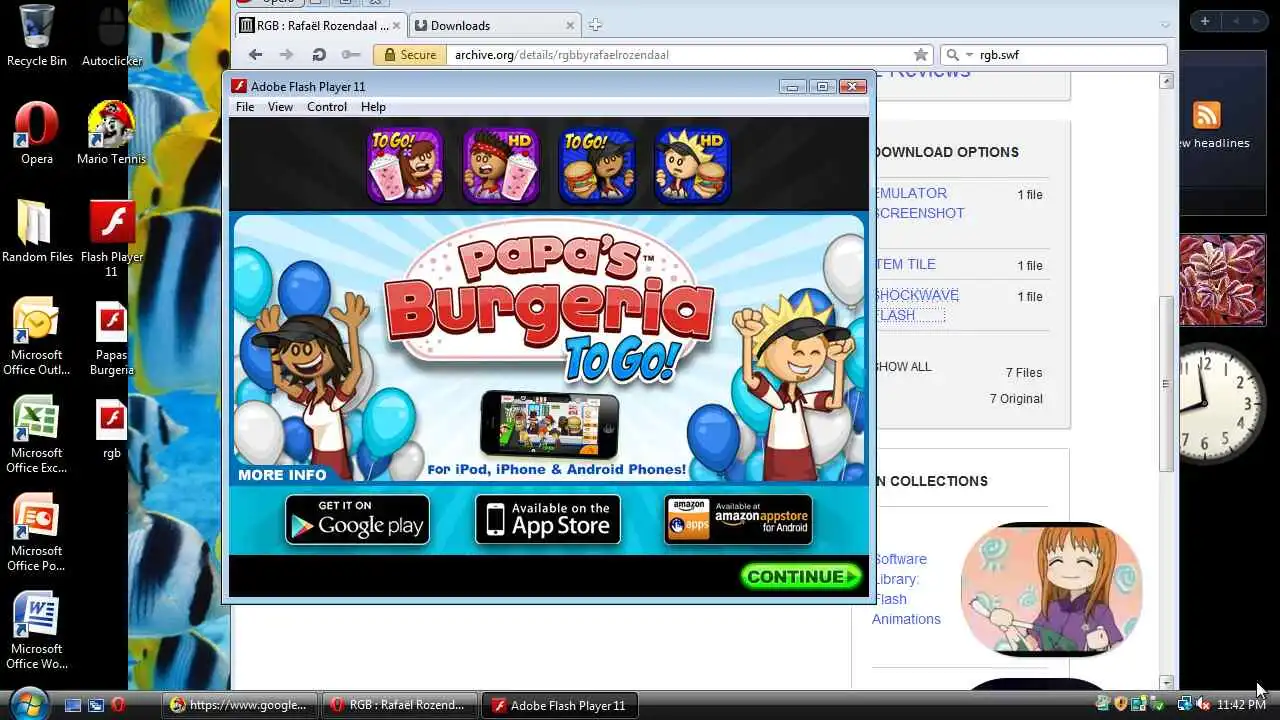Select the Freezeria HD game icon
The width and height of the screenshot is (1280, 720).
pos(500,165)
